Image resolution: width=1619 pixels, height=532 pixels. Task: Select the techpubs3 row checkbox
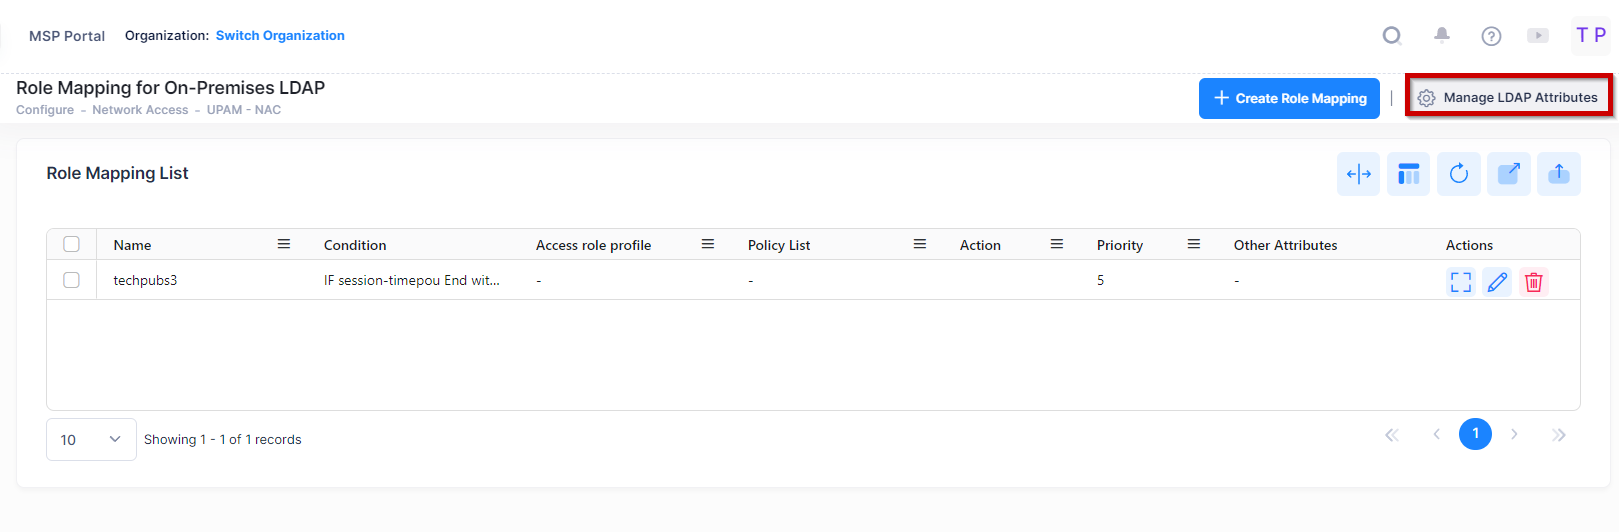click(71, 280)
